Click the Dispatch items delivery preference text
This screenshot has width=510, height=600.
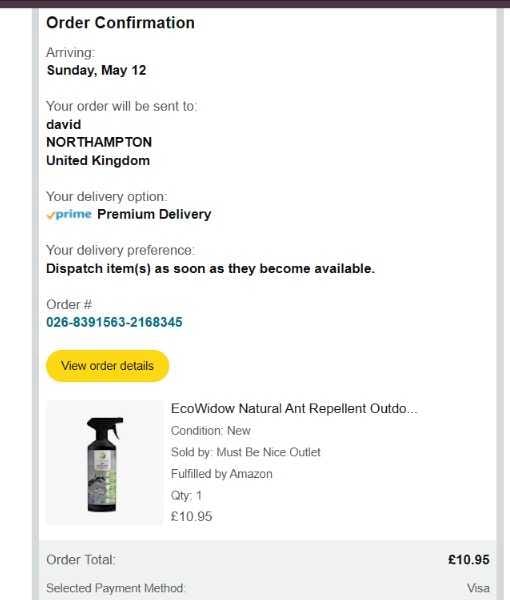(210, 269)
